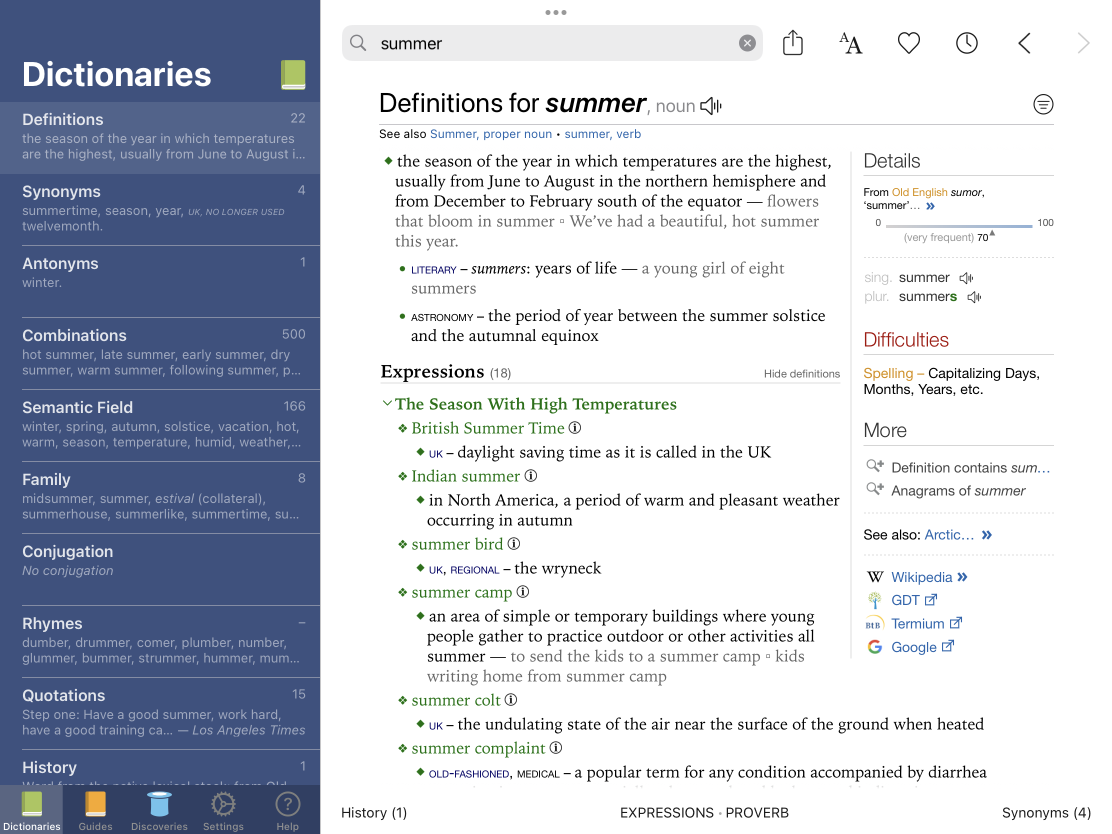Open text size settings icon
This screenshot has height=834, width=1112.
850,43
